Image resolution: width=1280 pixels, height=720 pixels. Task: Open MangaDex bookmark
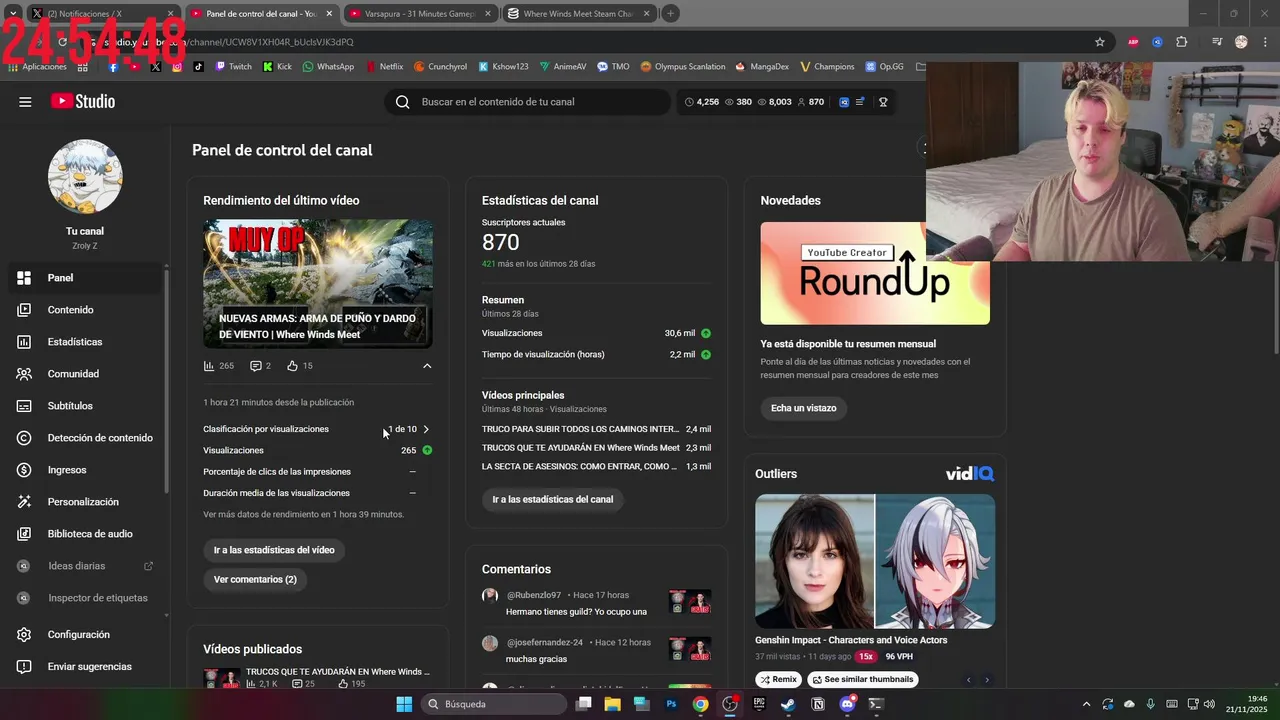tap(762, 67)
